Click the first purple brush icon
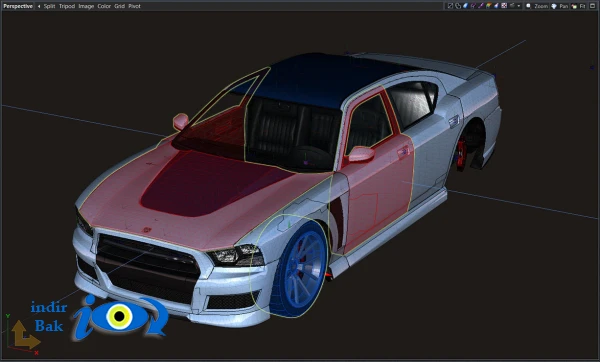Image resolution: width=600 pixels, height=362 pixels. [473, 6]
